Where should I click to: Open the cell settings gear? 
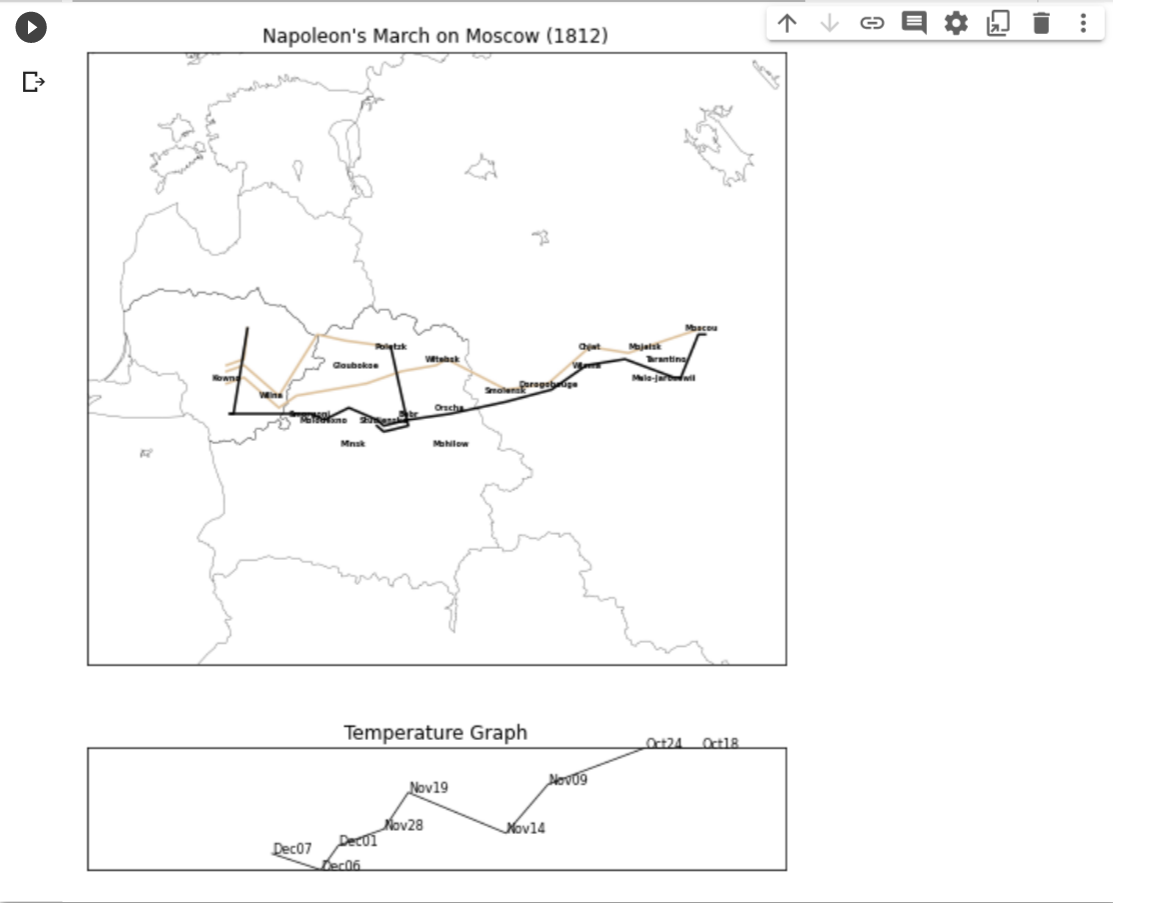click(x=956, y=23)
